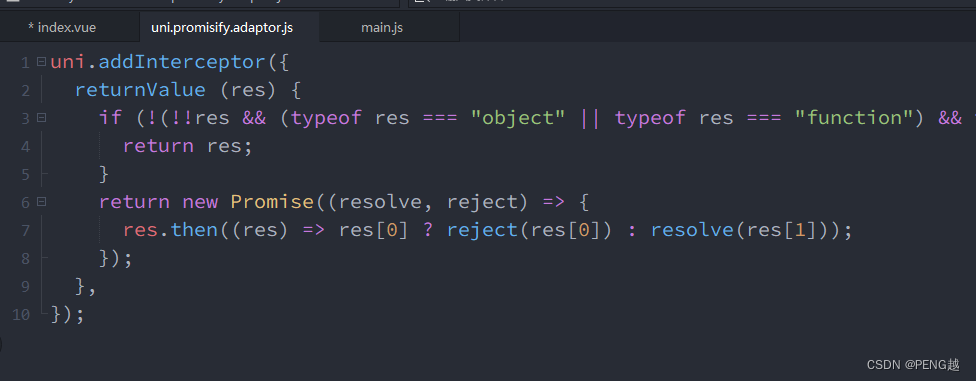Click the 'new' keyword on line 6
Image resolution: width=976 pixels, height=381 pixels.
point(200,202)
